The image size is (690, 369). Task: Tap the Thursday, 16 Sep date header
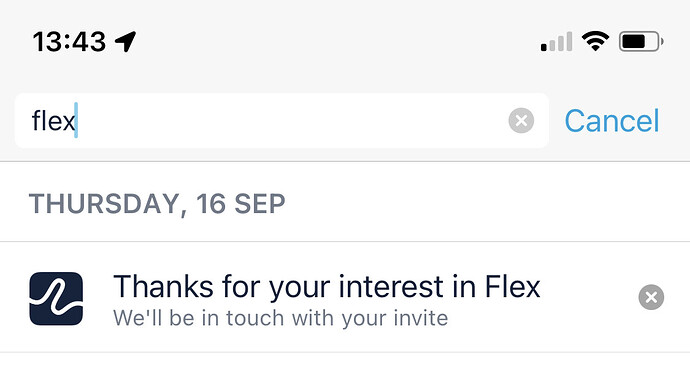coord(157,204)
